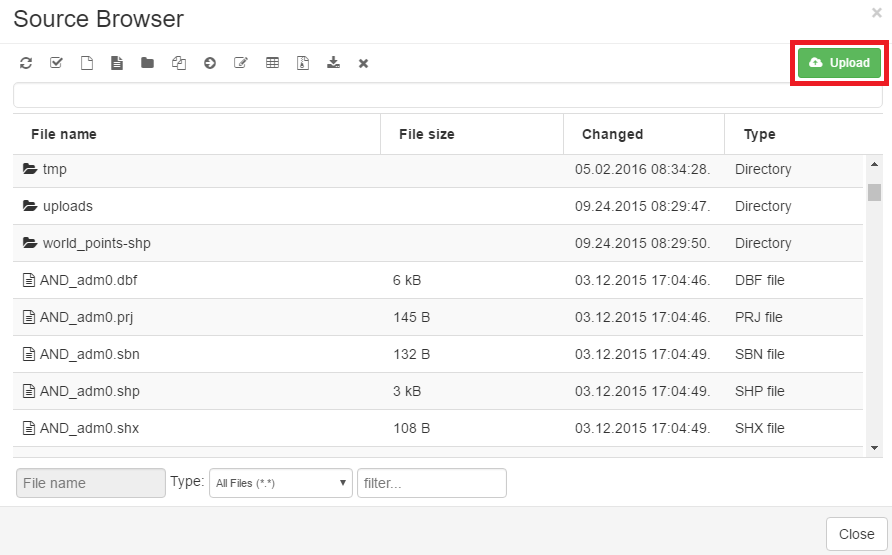Click the File name input box
This screenshot has width=892, height=555.
pyautogui.click(x=91, y=483)
